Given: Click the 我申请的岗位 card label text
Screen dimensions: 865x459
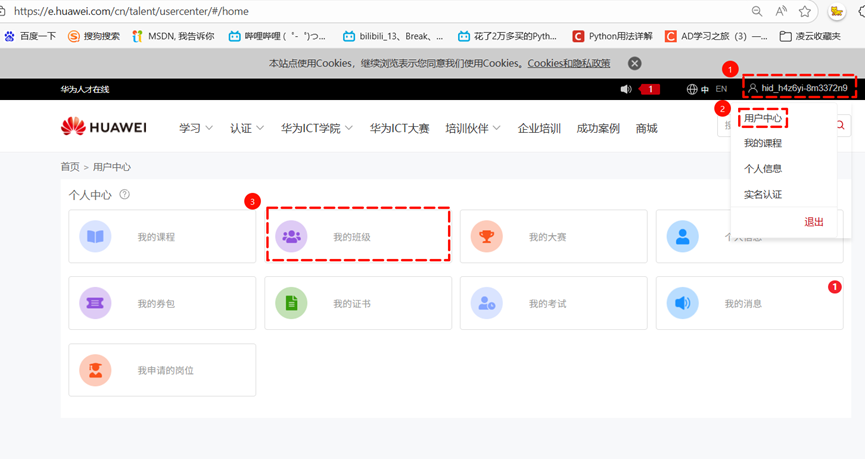Looking at the screenshot, I should [165, 370].
